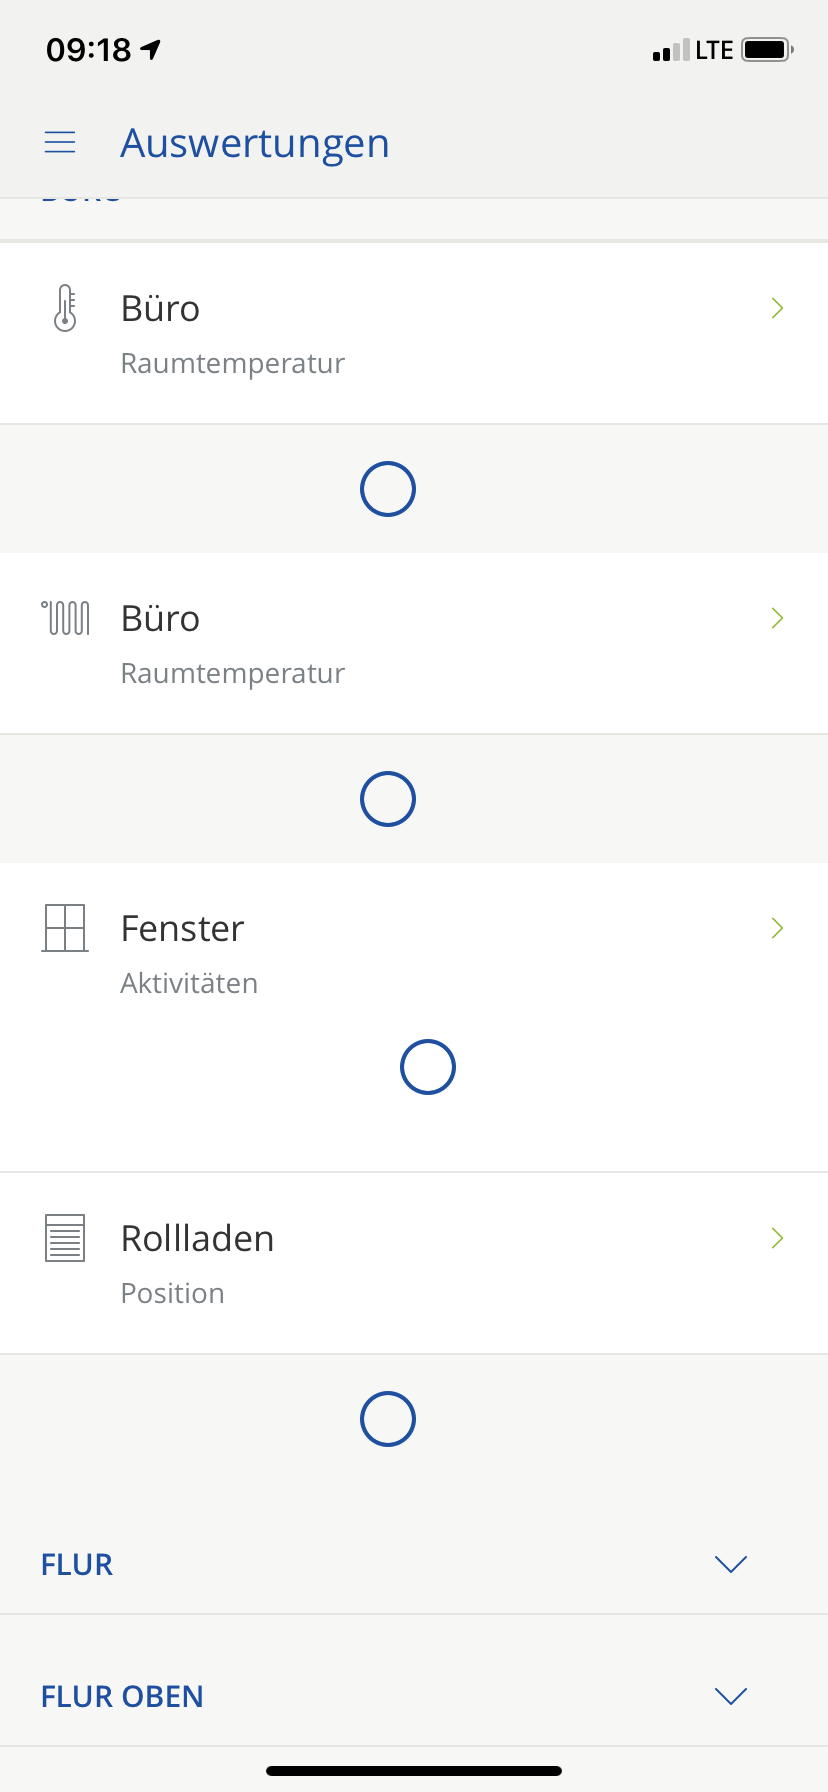
Task: Select circle below thermometer Büro row
Action: click(388, 489)
